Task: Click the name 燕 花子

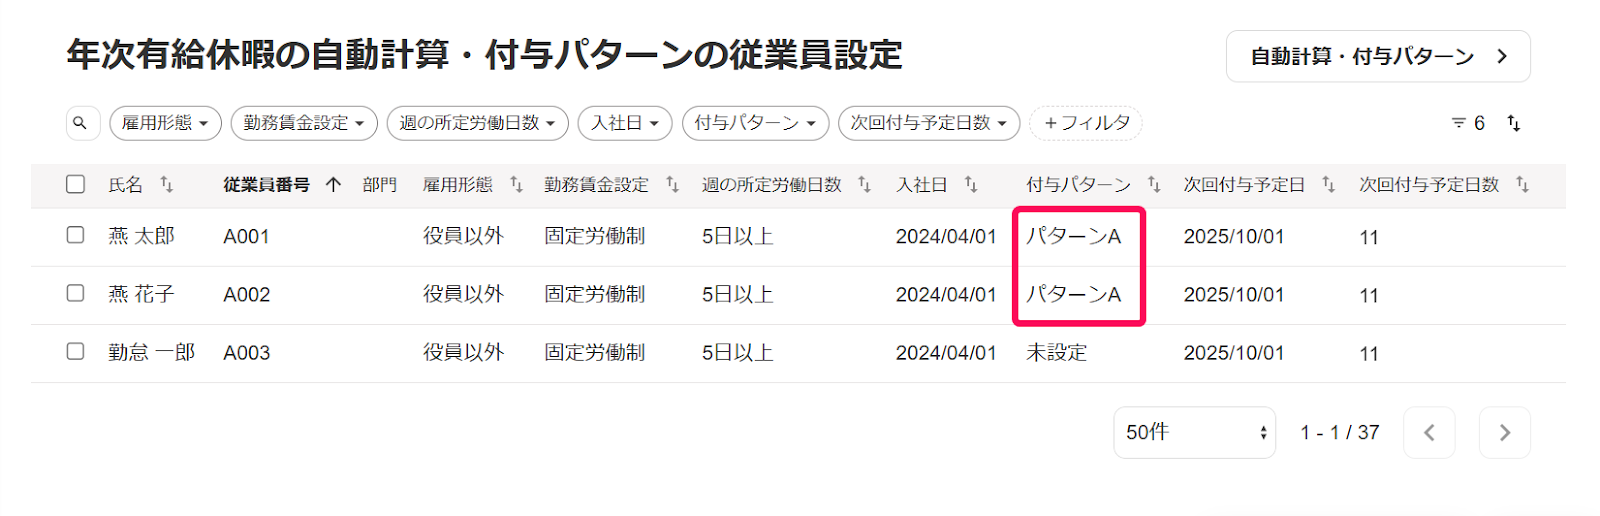Action: pyautogui.click(x=141, y=294)
